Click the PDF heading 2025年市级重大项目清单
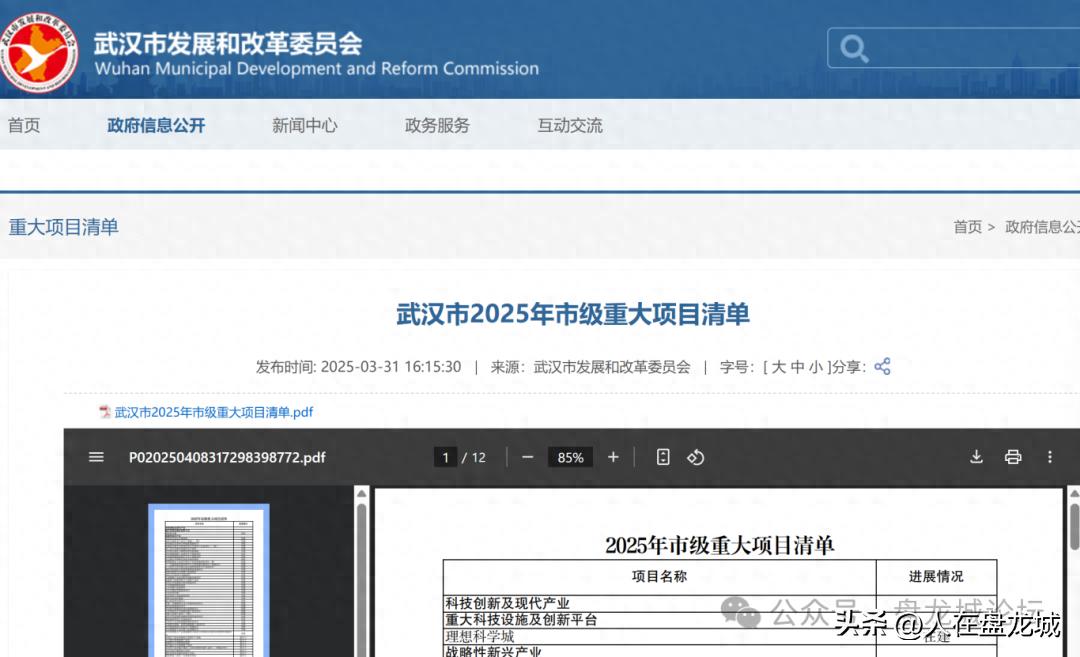 click(x=720, y=545)
